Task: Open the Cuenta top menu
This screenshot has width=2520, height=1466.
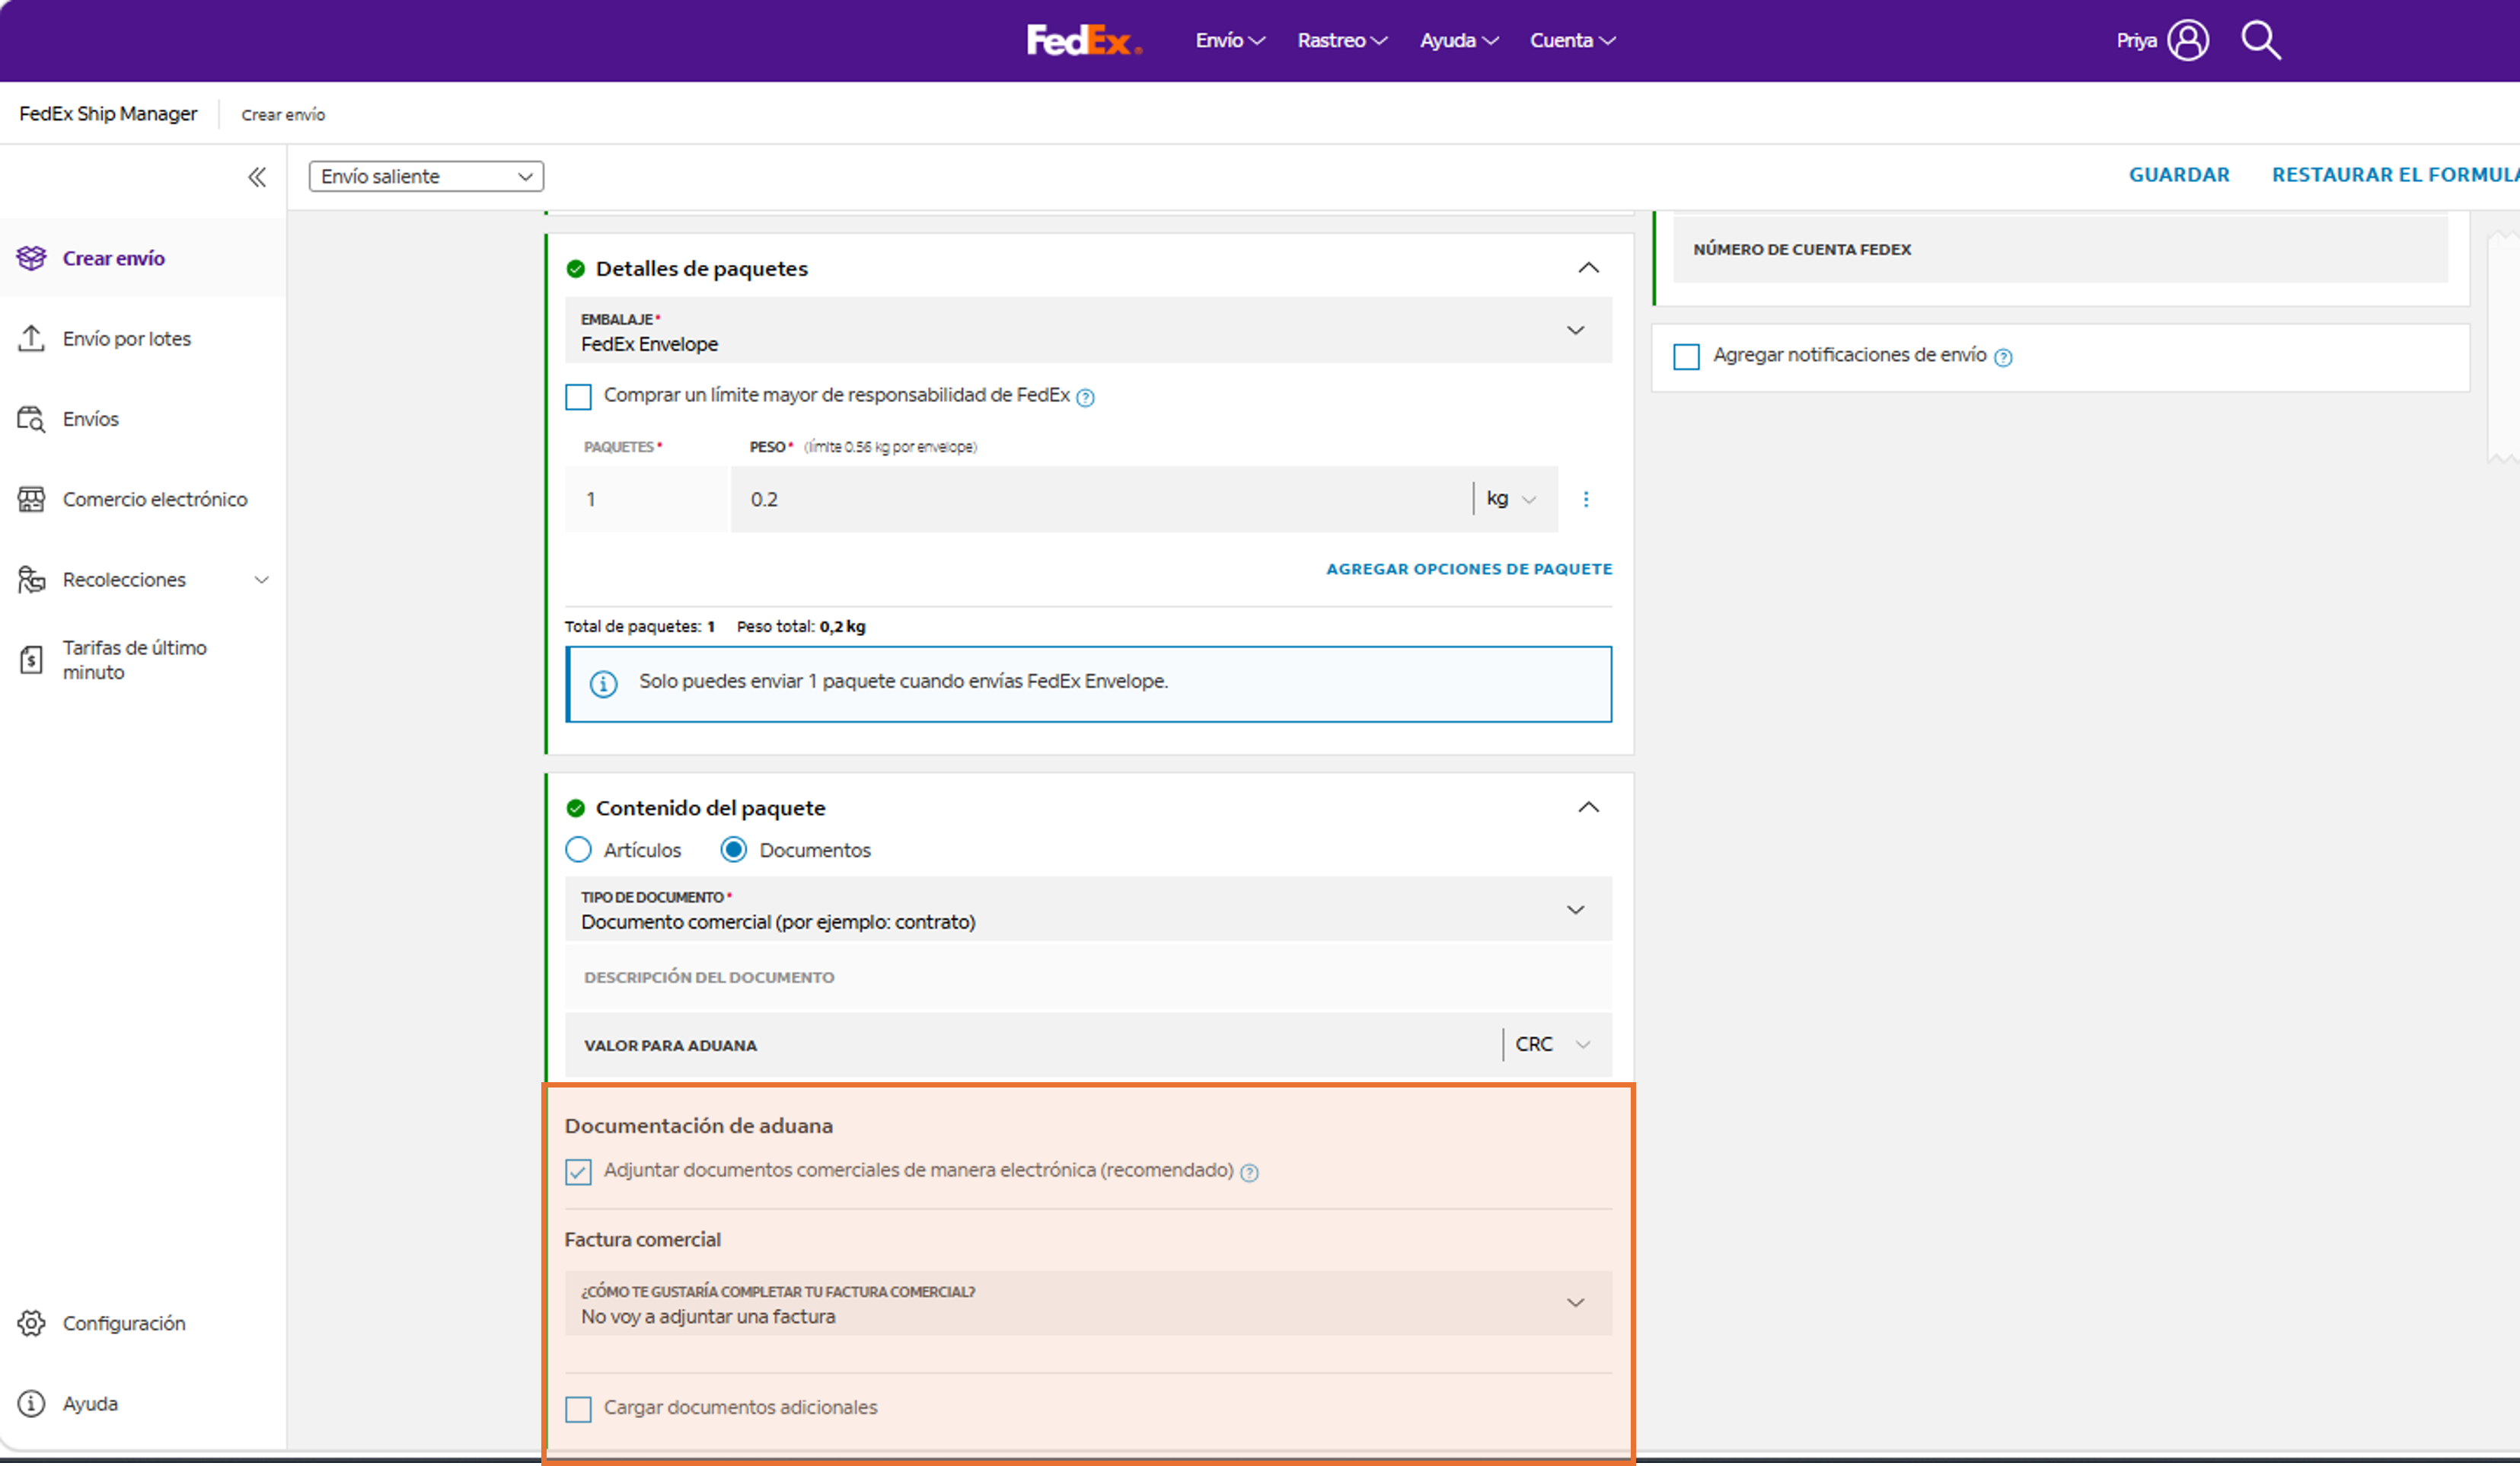Action: pos(1572,41)
